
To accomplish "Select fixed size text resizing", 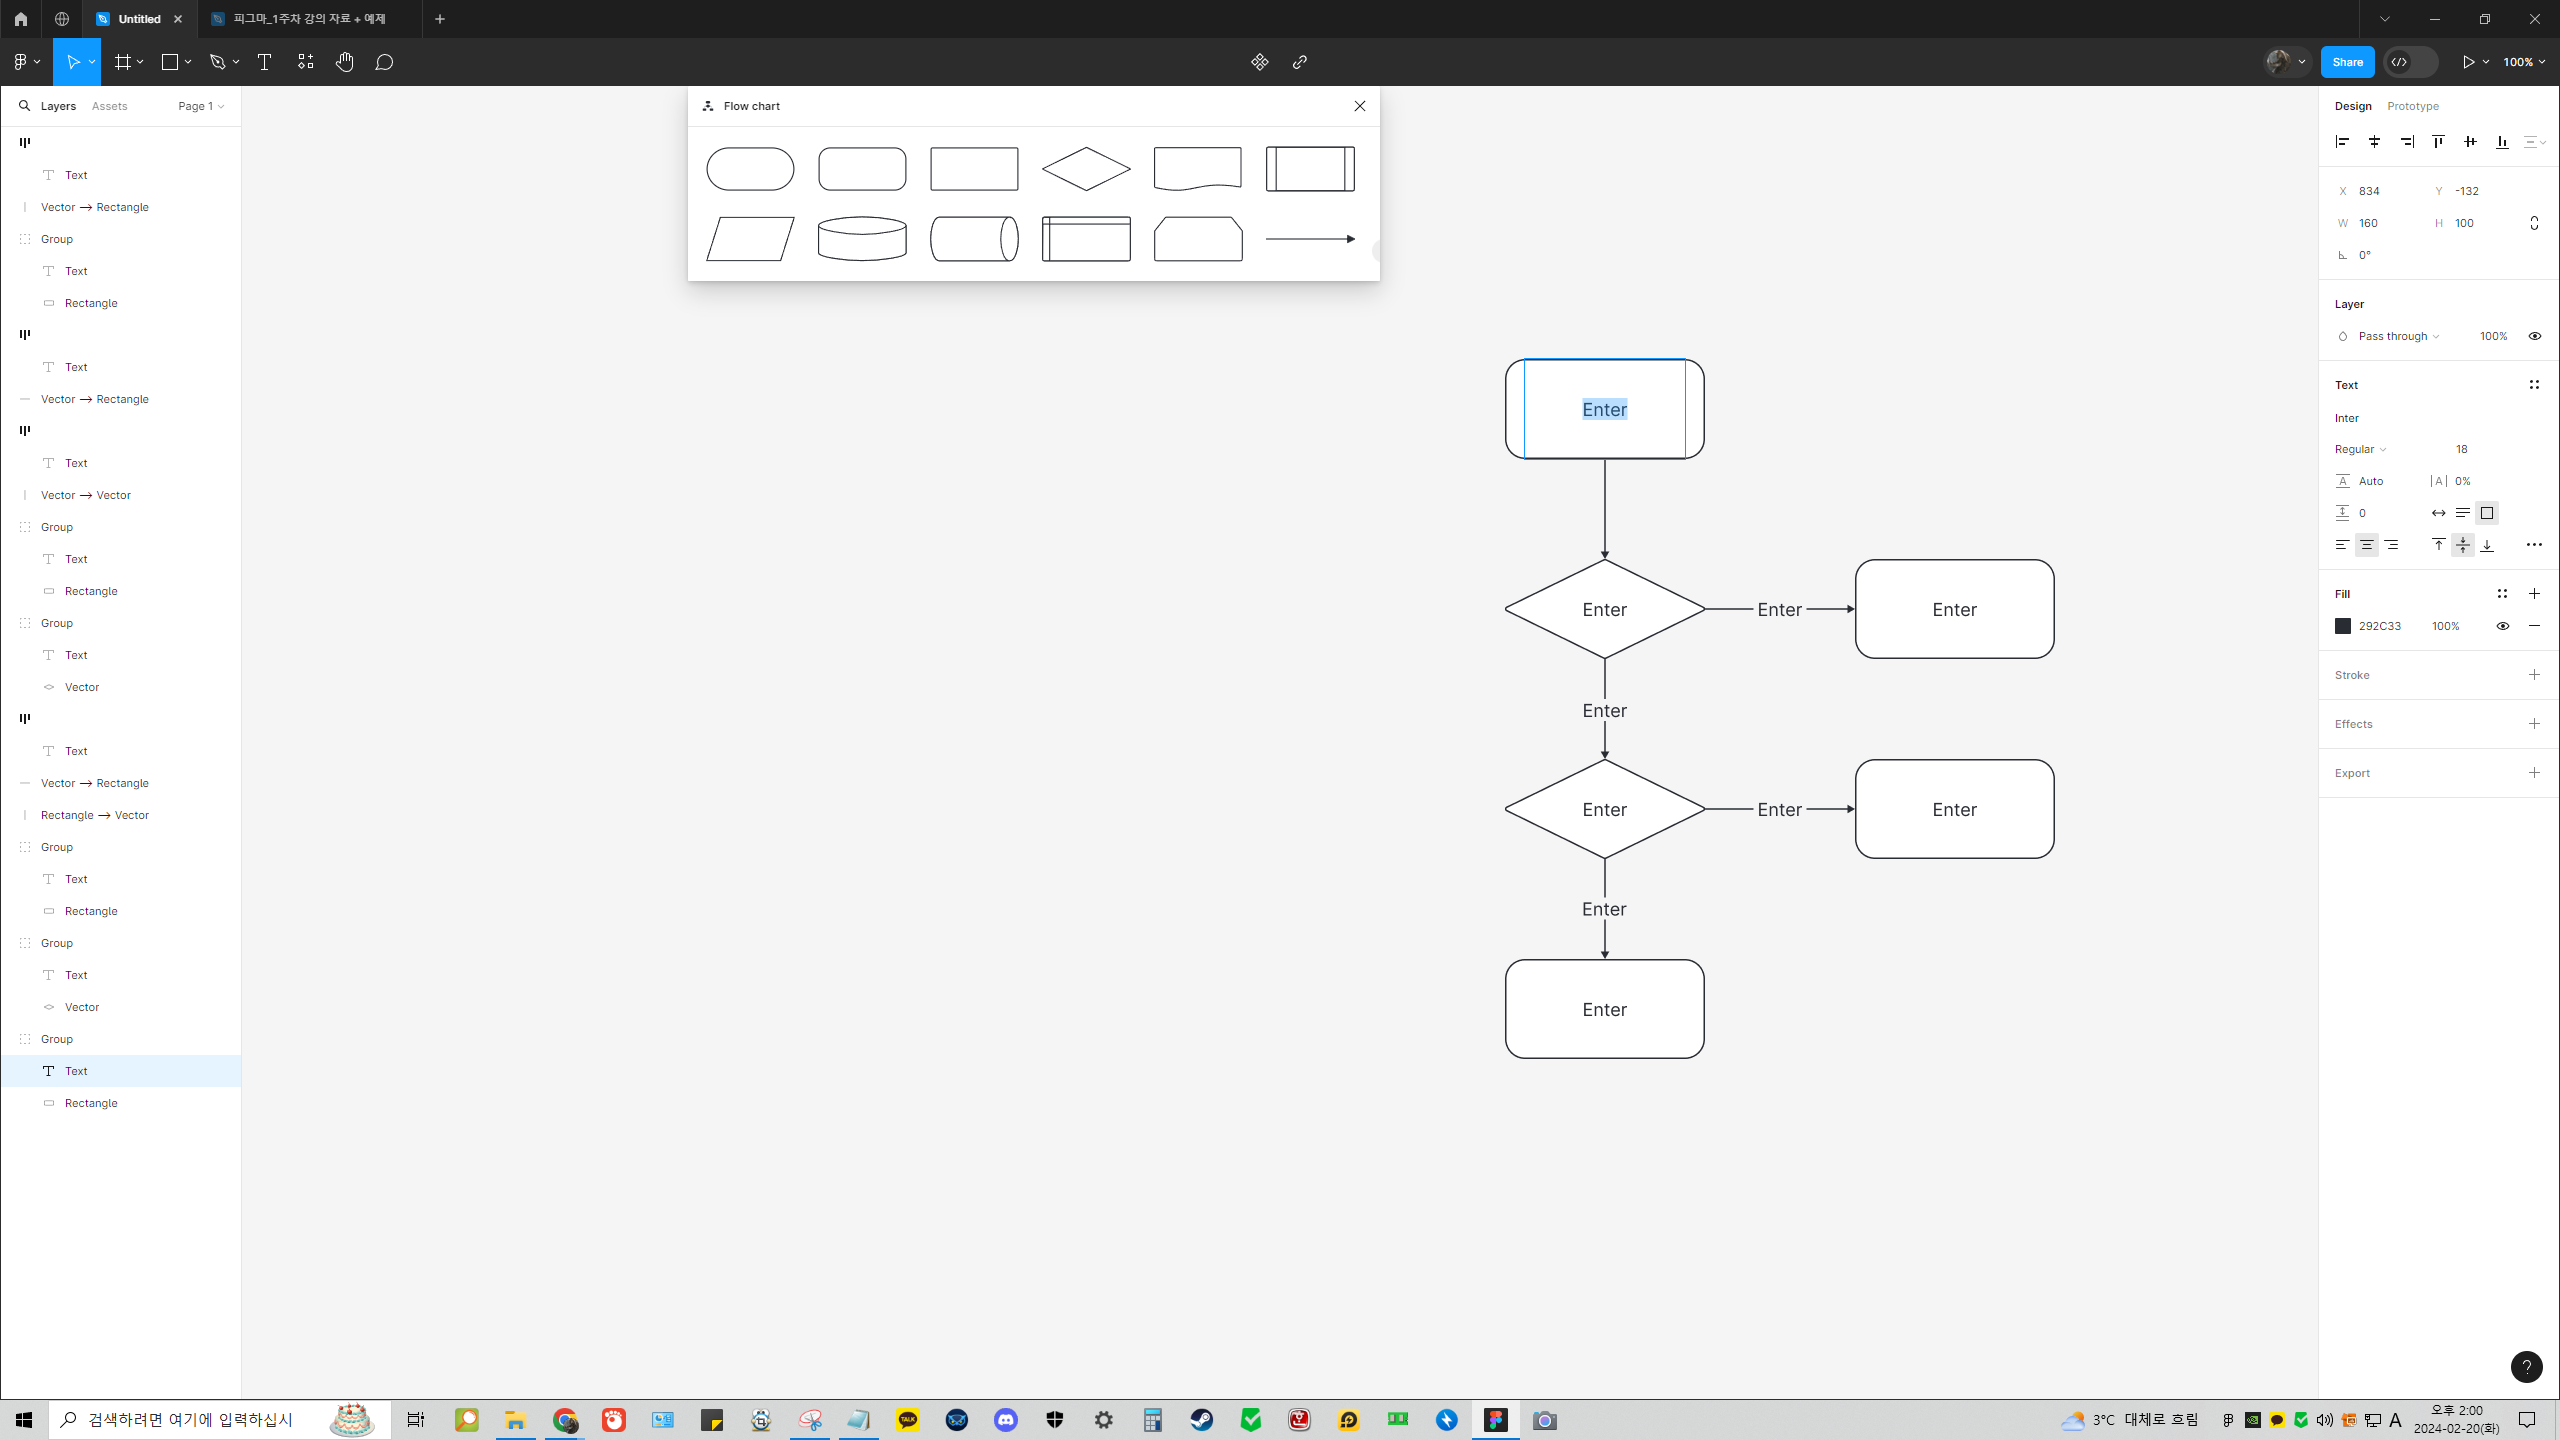I will [2487, 513].
